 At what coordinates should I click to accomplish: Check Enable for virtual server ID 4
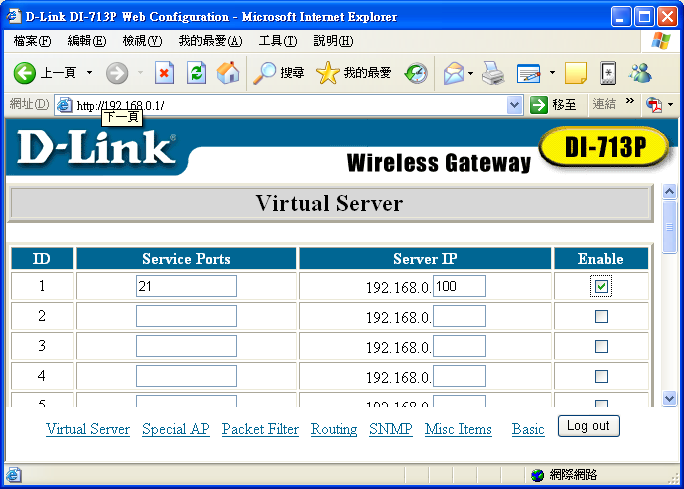click(x=601, y=376)
